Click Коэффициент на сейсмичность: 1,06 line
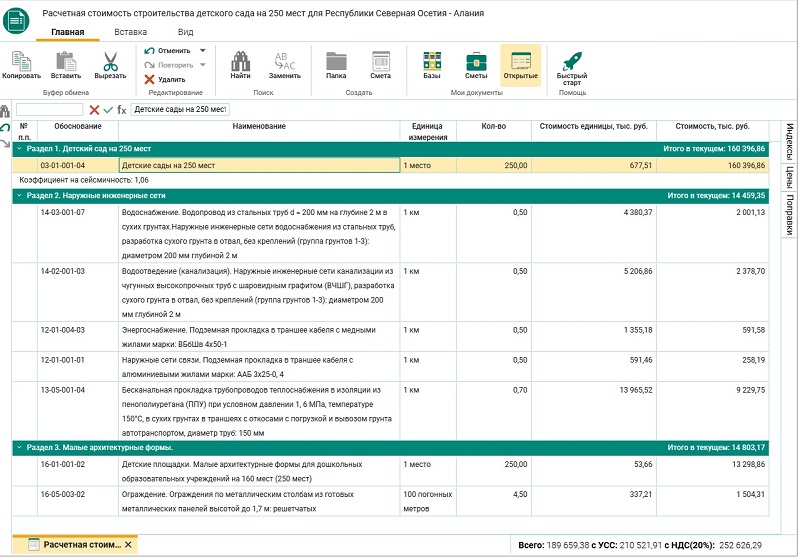This screenshot has width=800, height=557. (84, 180)
